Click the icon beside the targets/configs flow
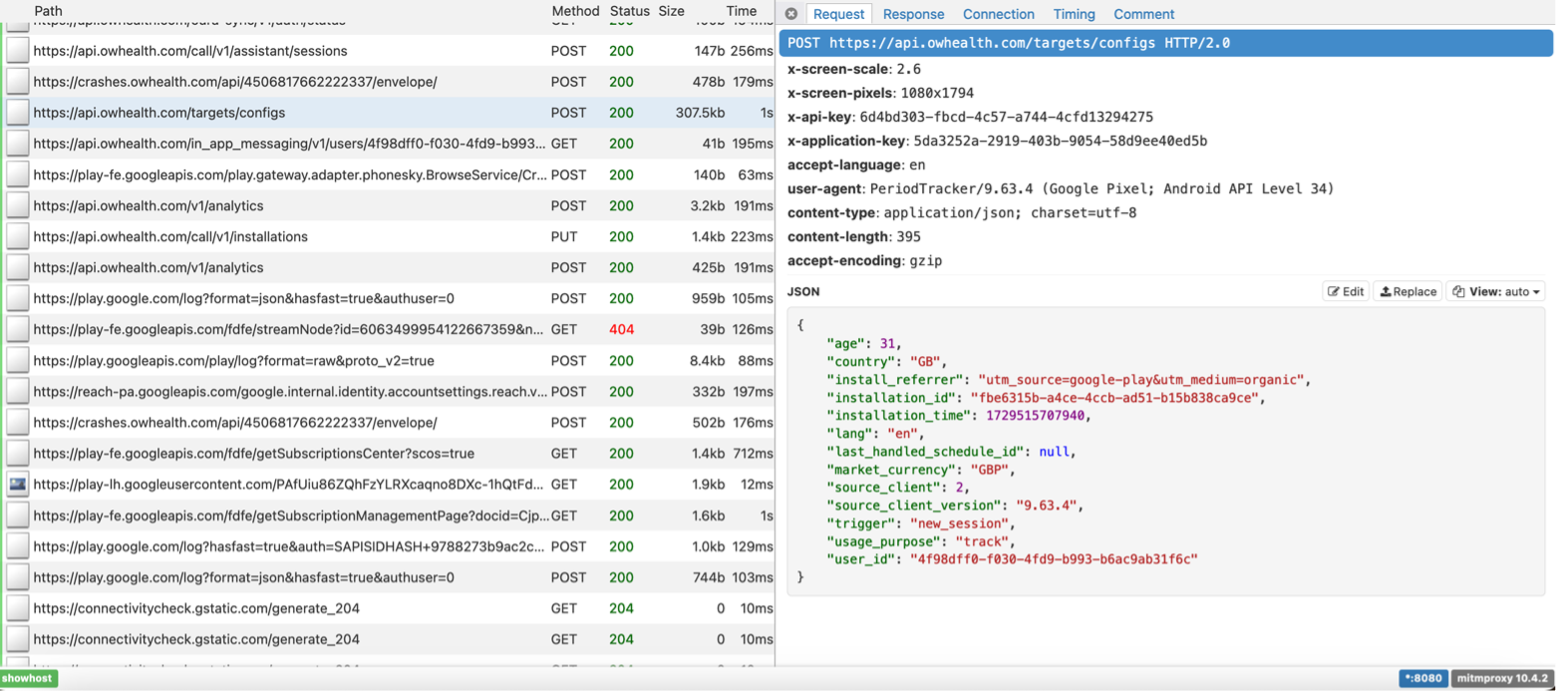Viewport: 1558px width, 693px height. (17, 113)
